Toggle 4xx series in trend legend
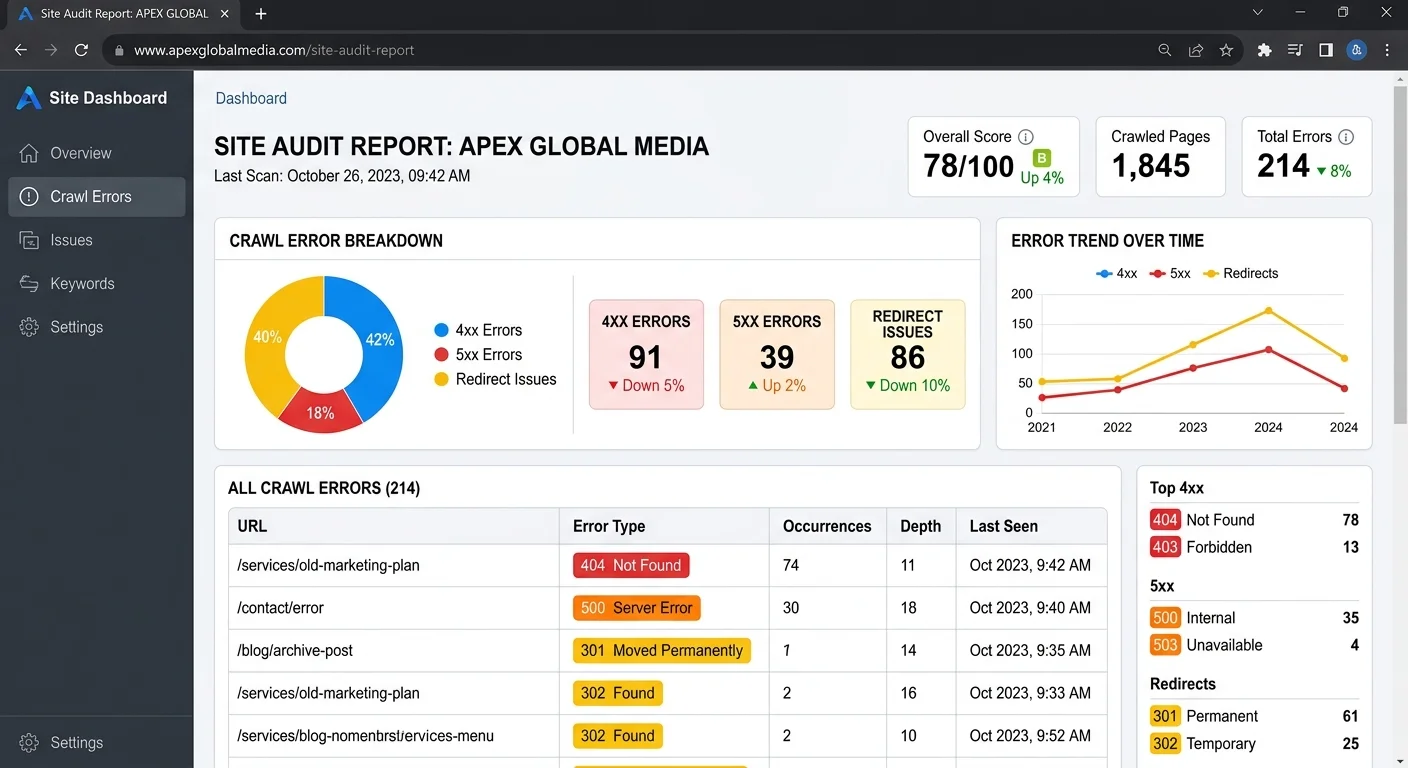 (1117, 273)
